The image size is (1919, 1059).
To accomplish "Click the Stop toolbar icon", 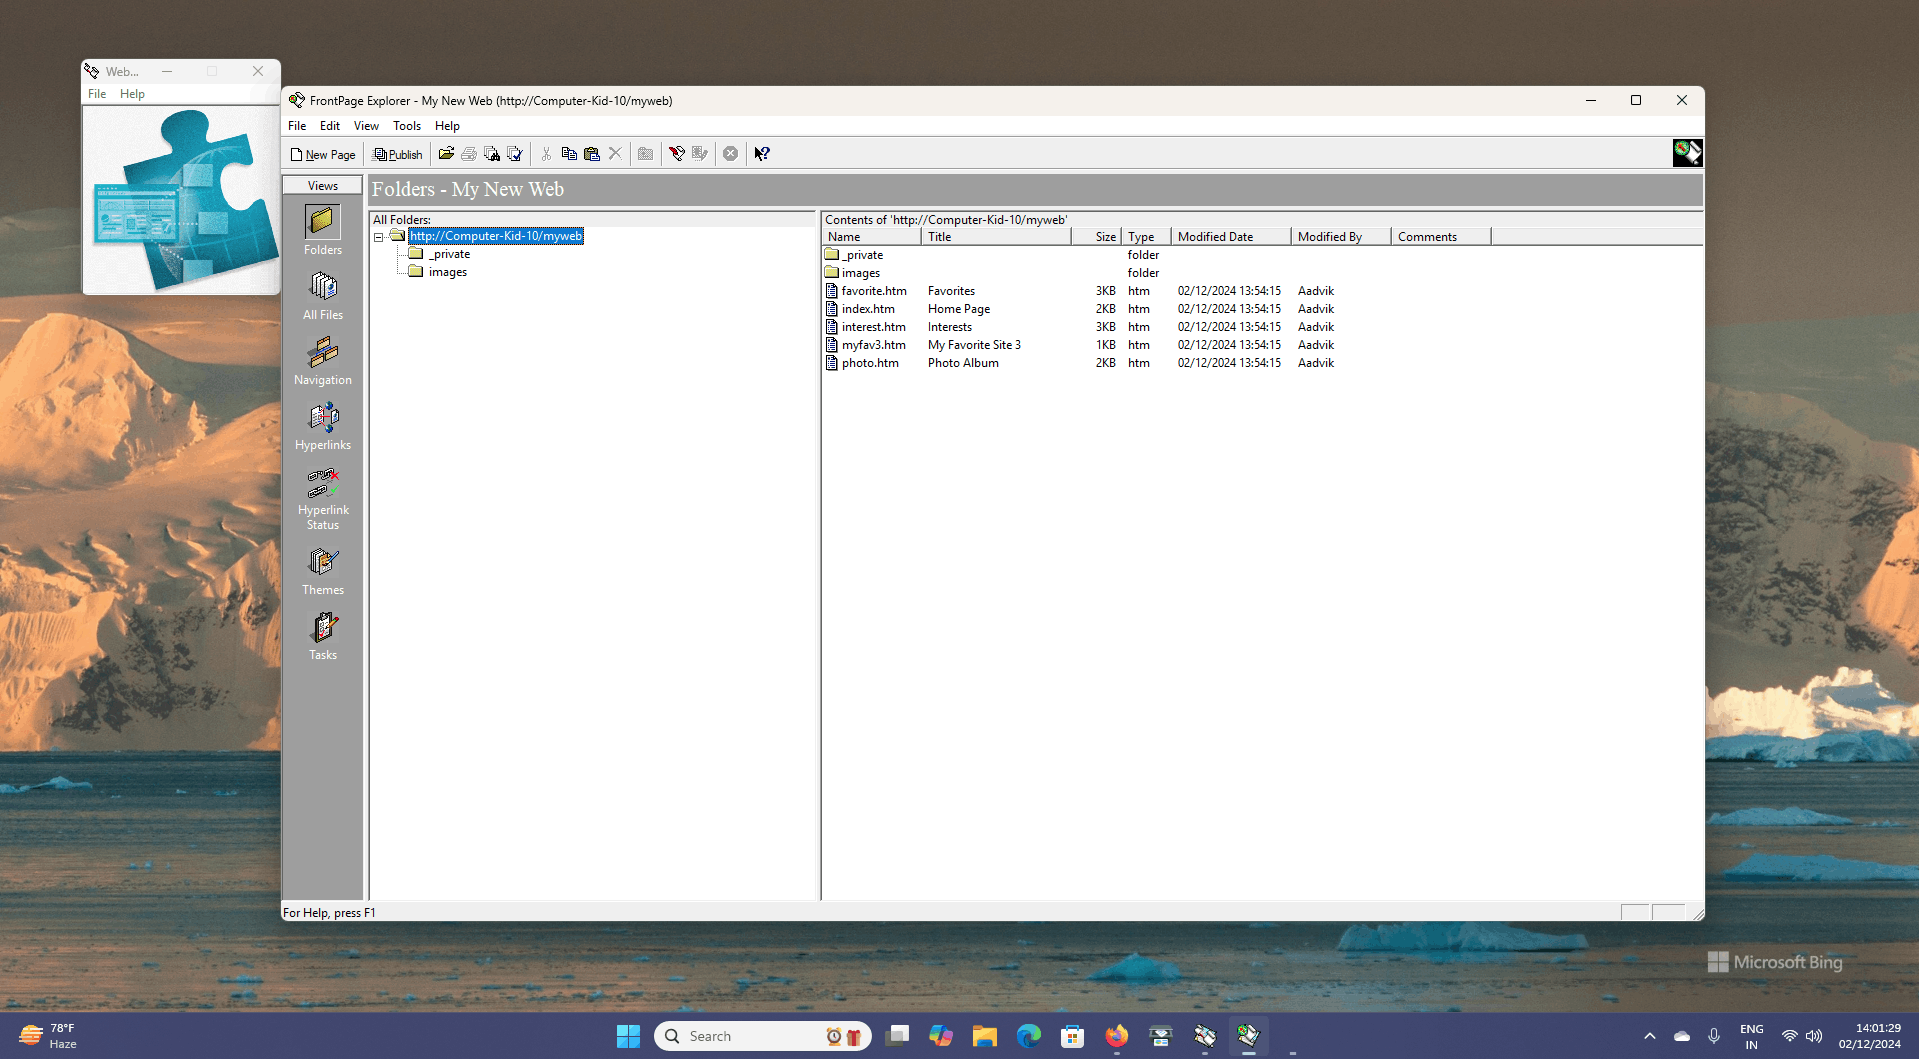I will click(731, 154).
